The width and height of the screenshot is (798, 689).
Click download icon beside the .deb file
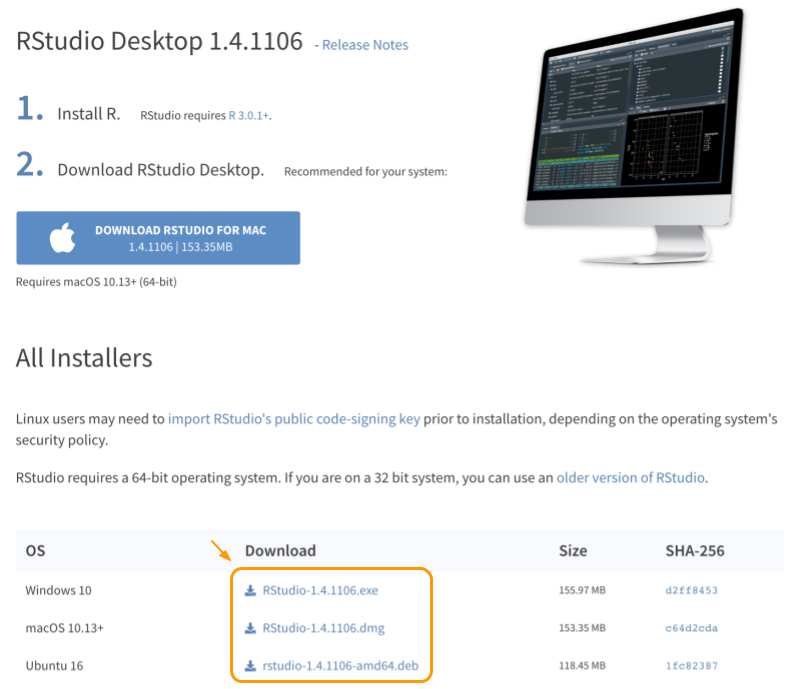(250, 666)
